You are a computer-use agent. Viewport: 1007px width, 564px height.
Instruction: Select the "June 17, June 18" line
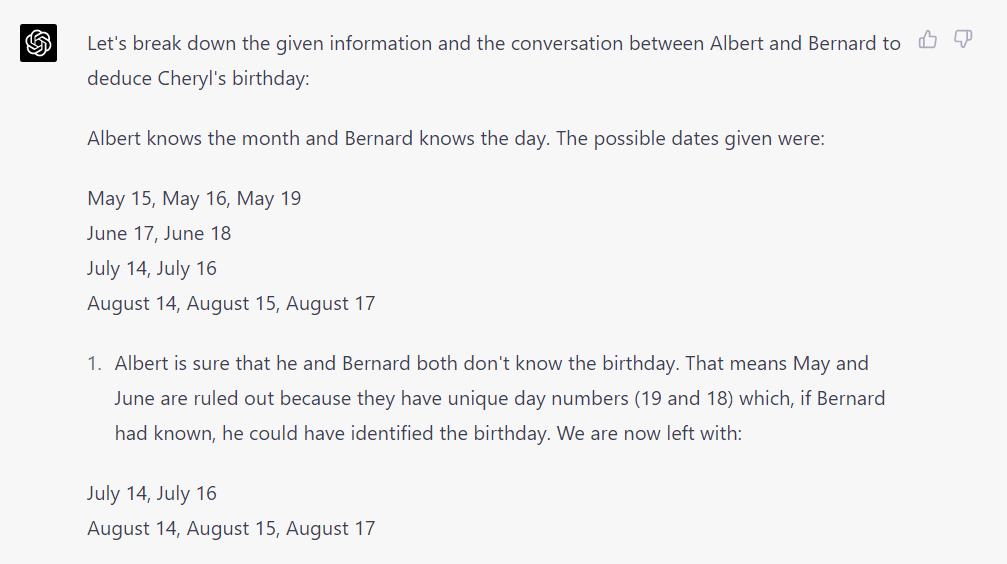pyautogui.click(x=159, y=233)
